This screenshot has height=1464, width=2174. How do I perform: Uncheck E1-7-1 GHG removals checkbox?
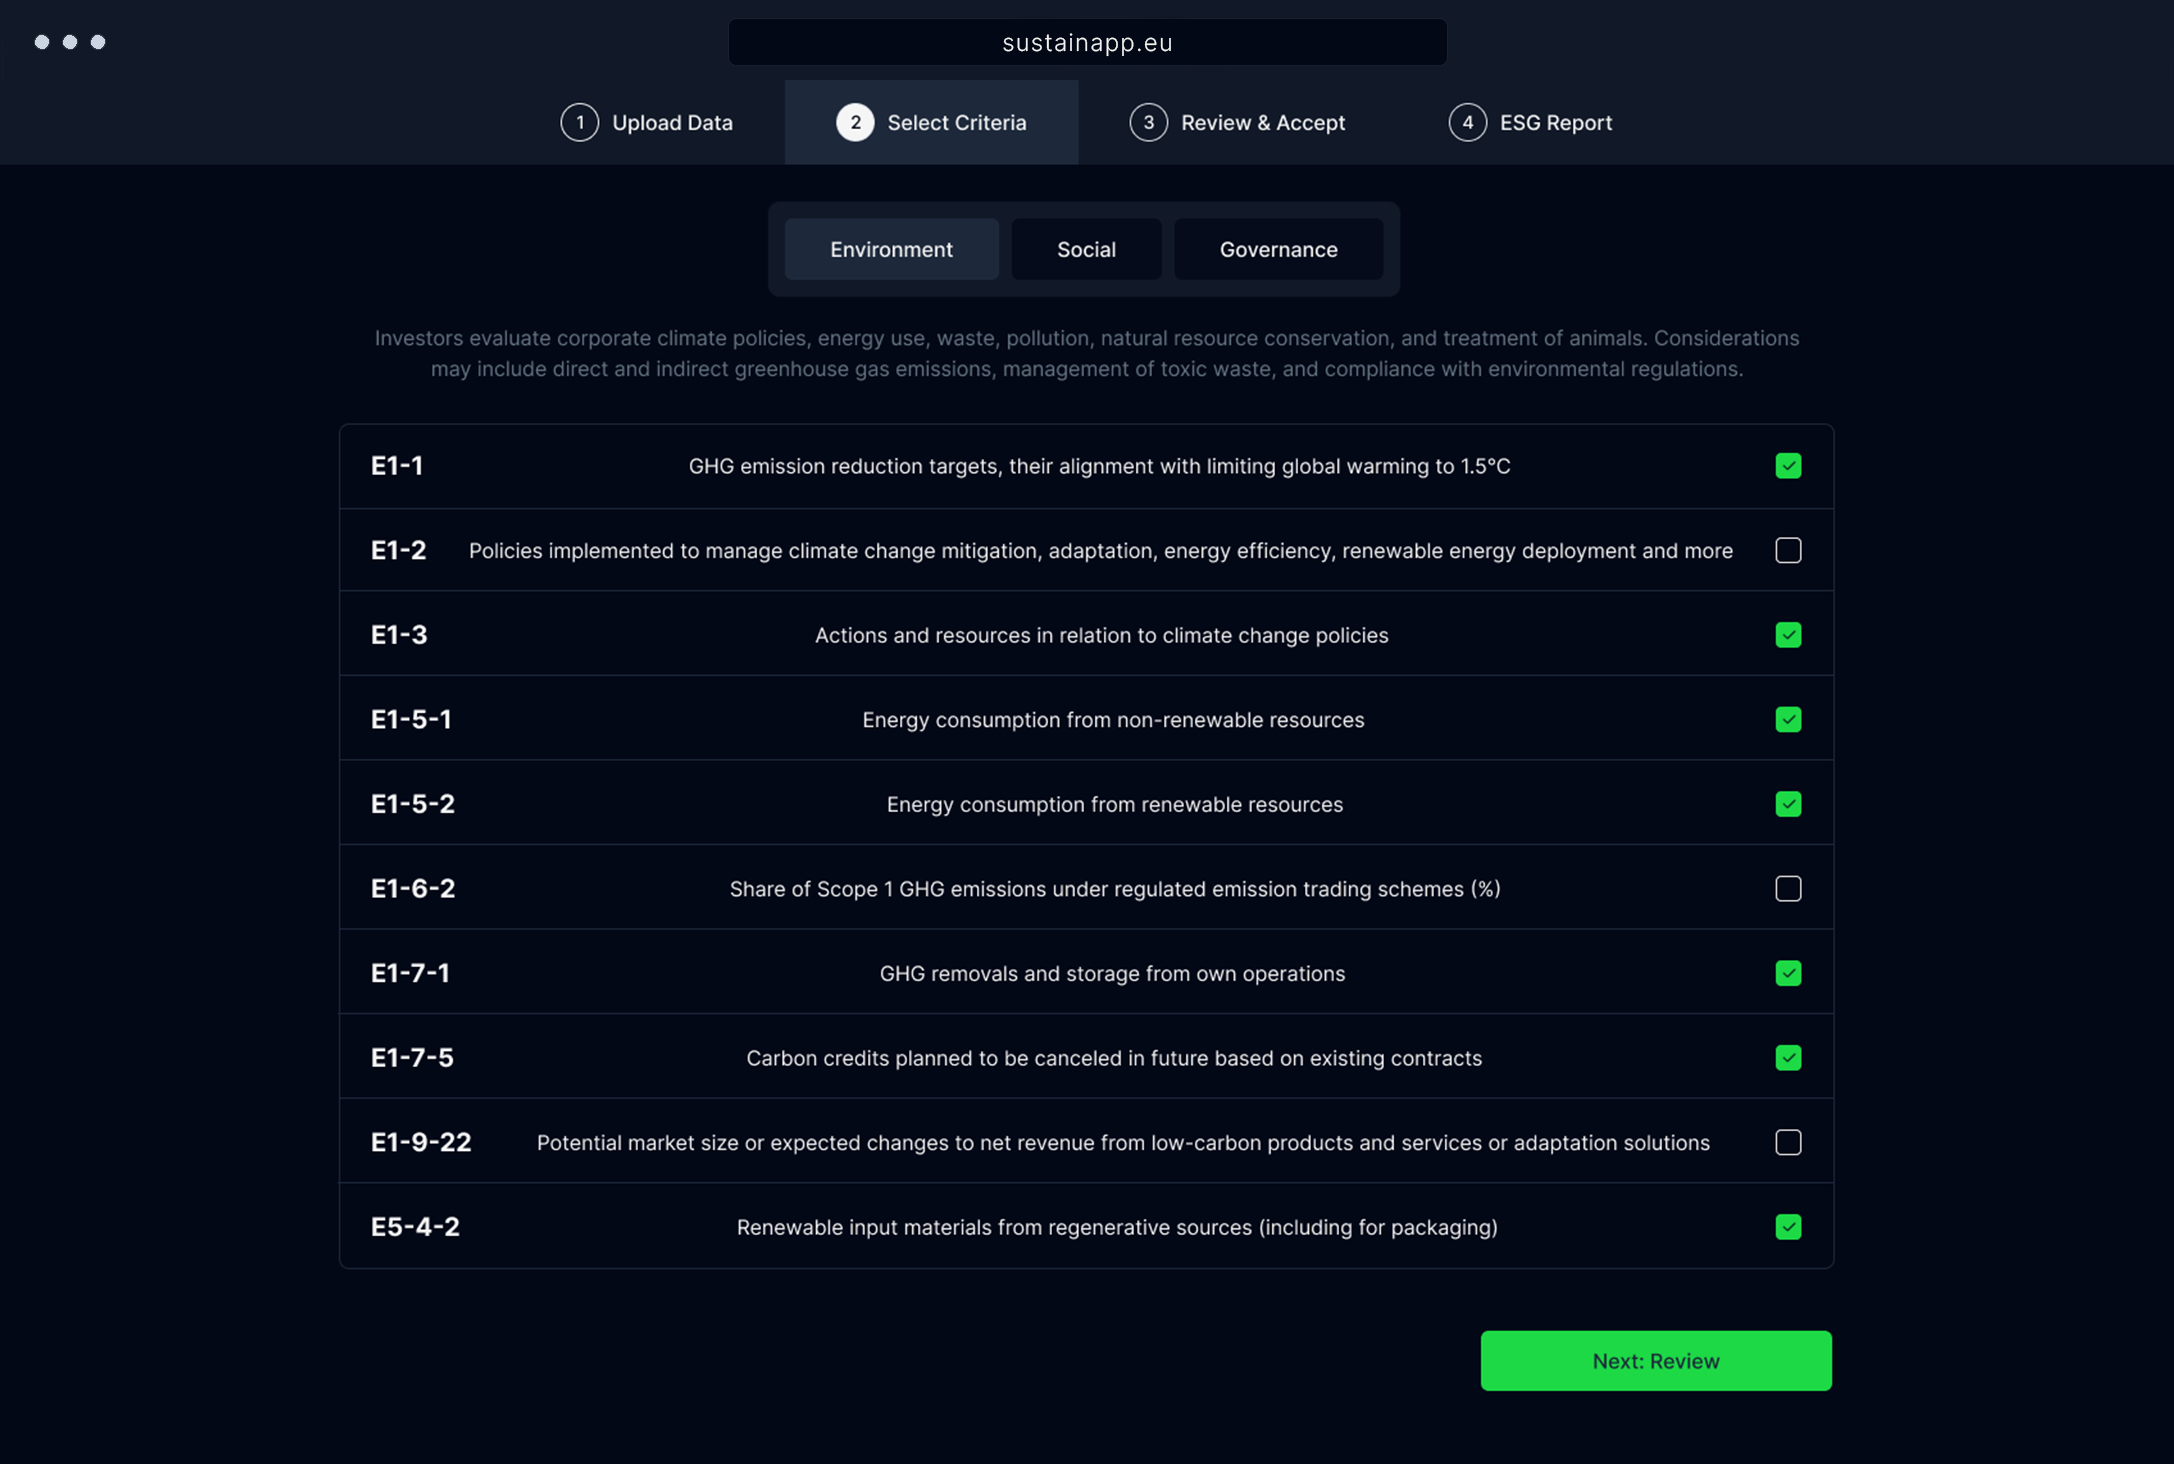point(1788,973)
